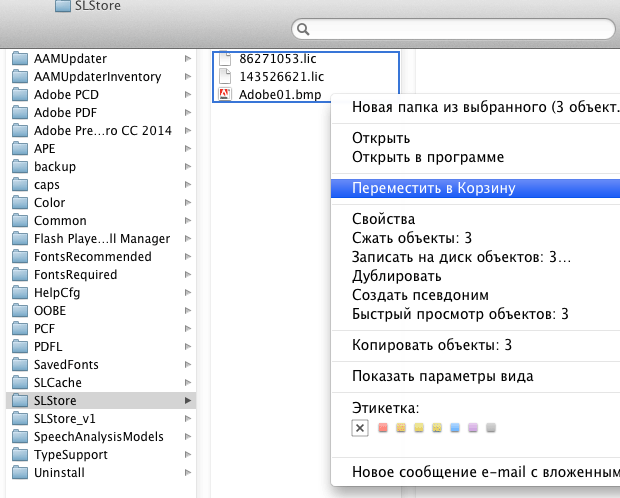Choose 'Сжать объекты: 3' option
Image resolution: width=620 pixels, height=498 pixels.
coord(475,238)
